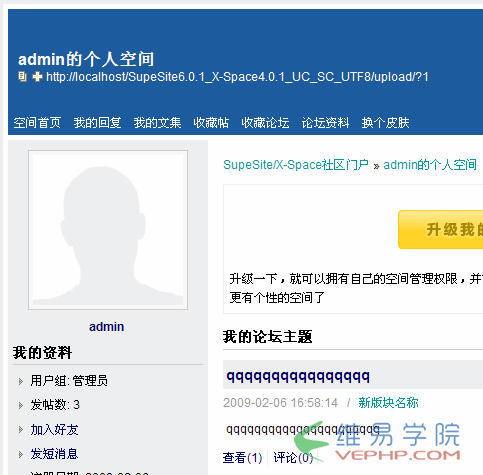The image size is (483, 475).
Task: Click the admin avatar picture
Action: point(108,230)
